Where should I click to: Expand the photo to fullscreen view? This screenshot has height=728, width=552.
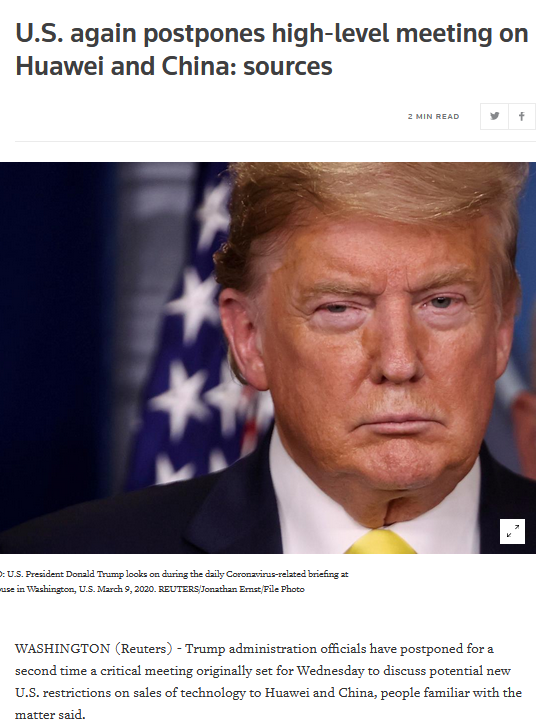click(513, 531)
